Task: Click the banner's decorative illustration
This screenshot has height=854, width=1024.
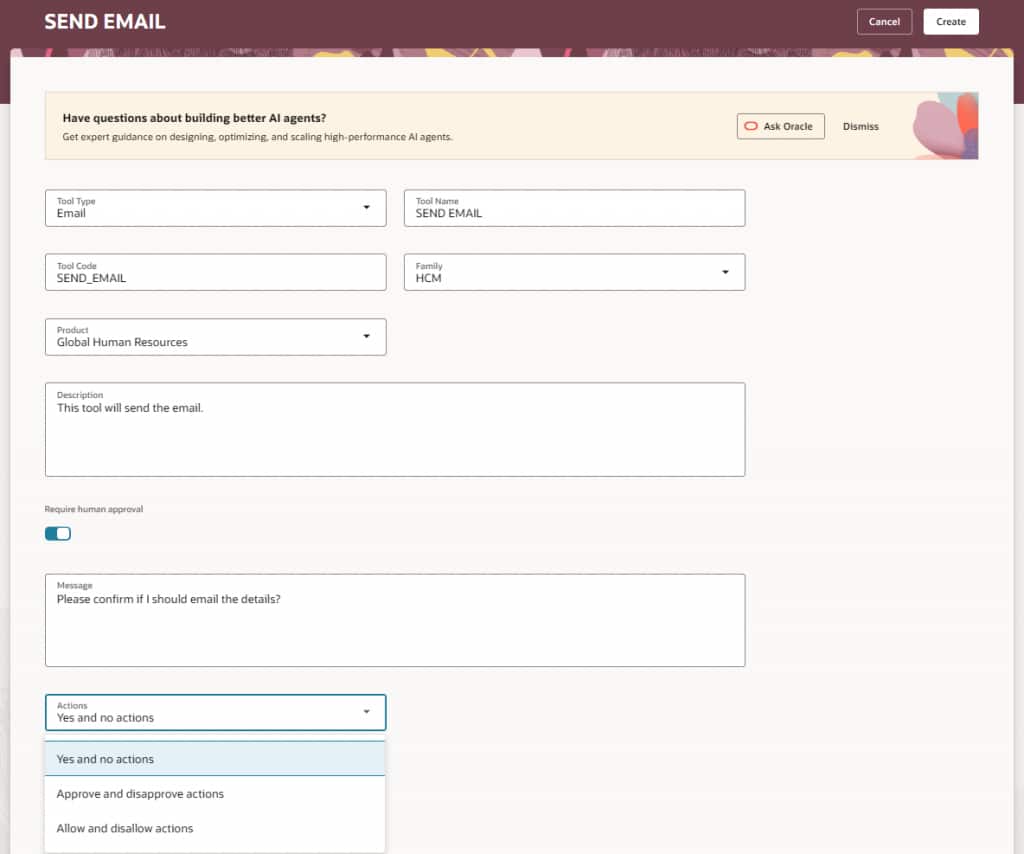Action: tap(944, 127)
